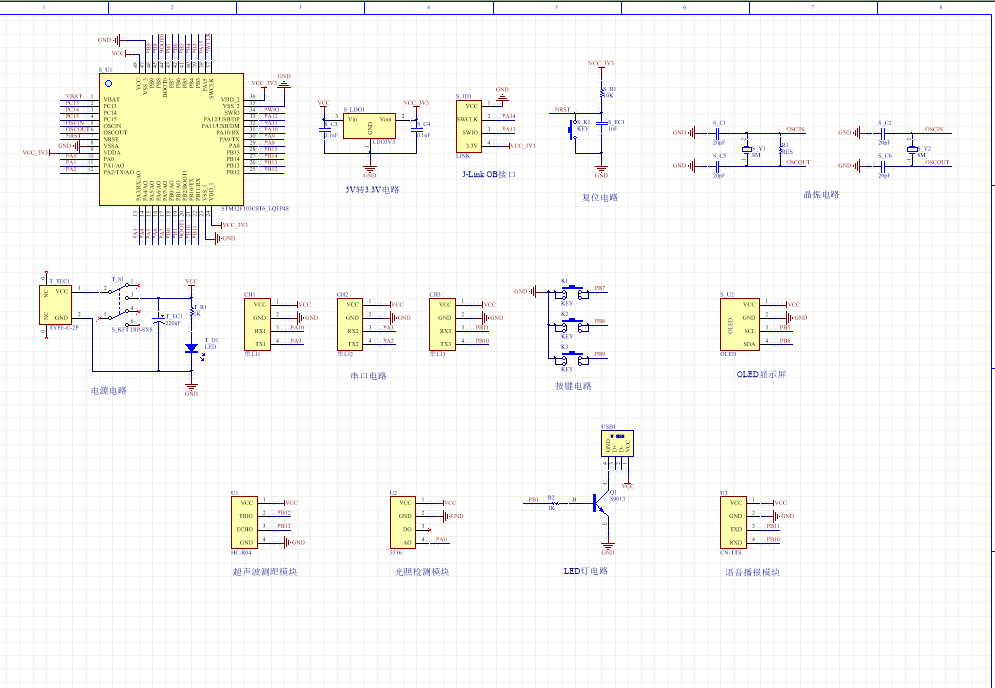
Task: Select the 5516 light sensor module U2
Action: point(404,522)
